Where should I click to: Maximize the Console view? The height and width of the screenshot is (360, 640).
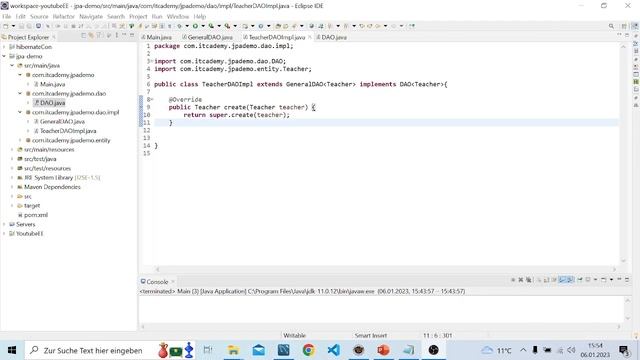click(627, 280)
